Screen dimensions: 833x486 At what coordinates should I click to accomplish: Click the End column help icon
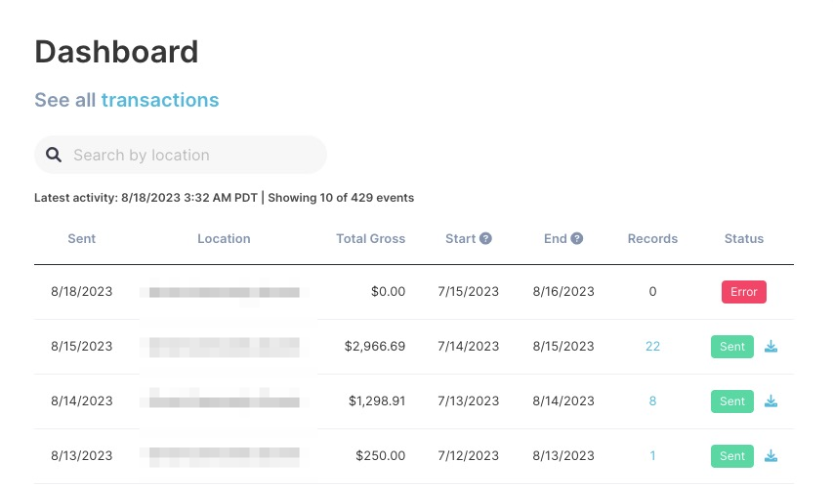(x=577, y=239)
